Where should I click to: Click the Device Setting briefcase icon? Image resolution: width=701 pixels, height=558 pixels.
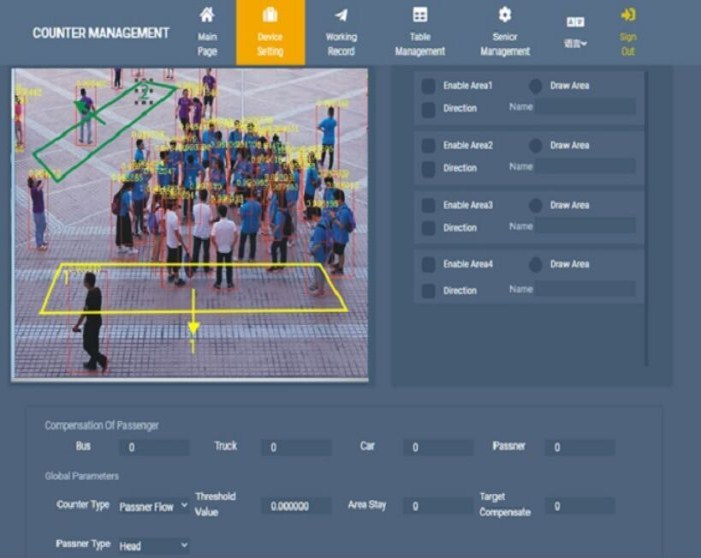point(270,15)
